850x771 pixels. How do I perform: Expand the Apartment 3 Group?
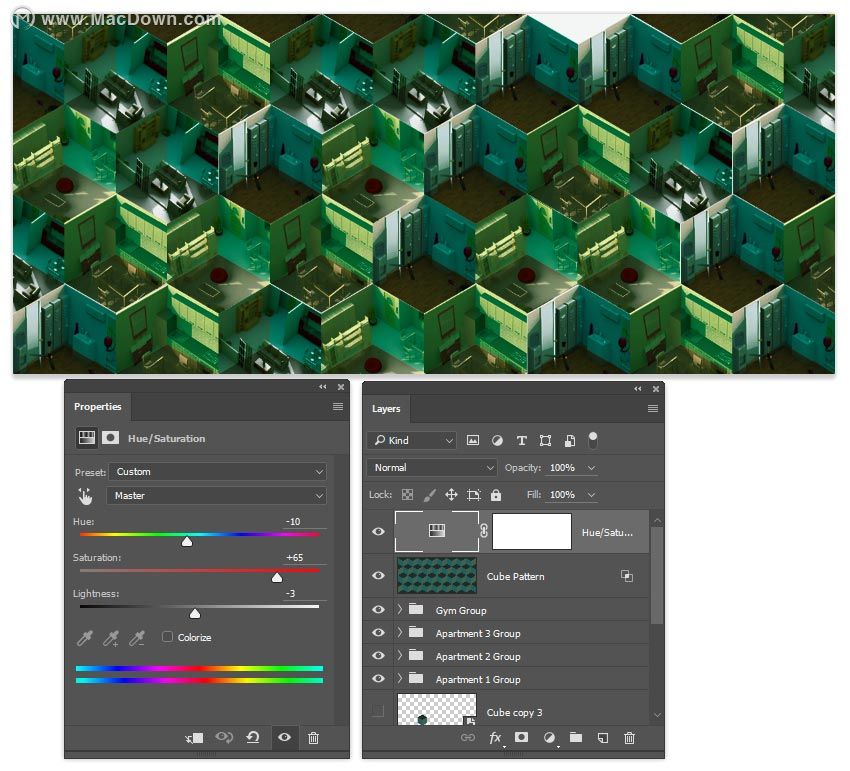click(400, 632)
